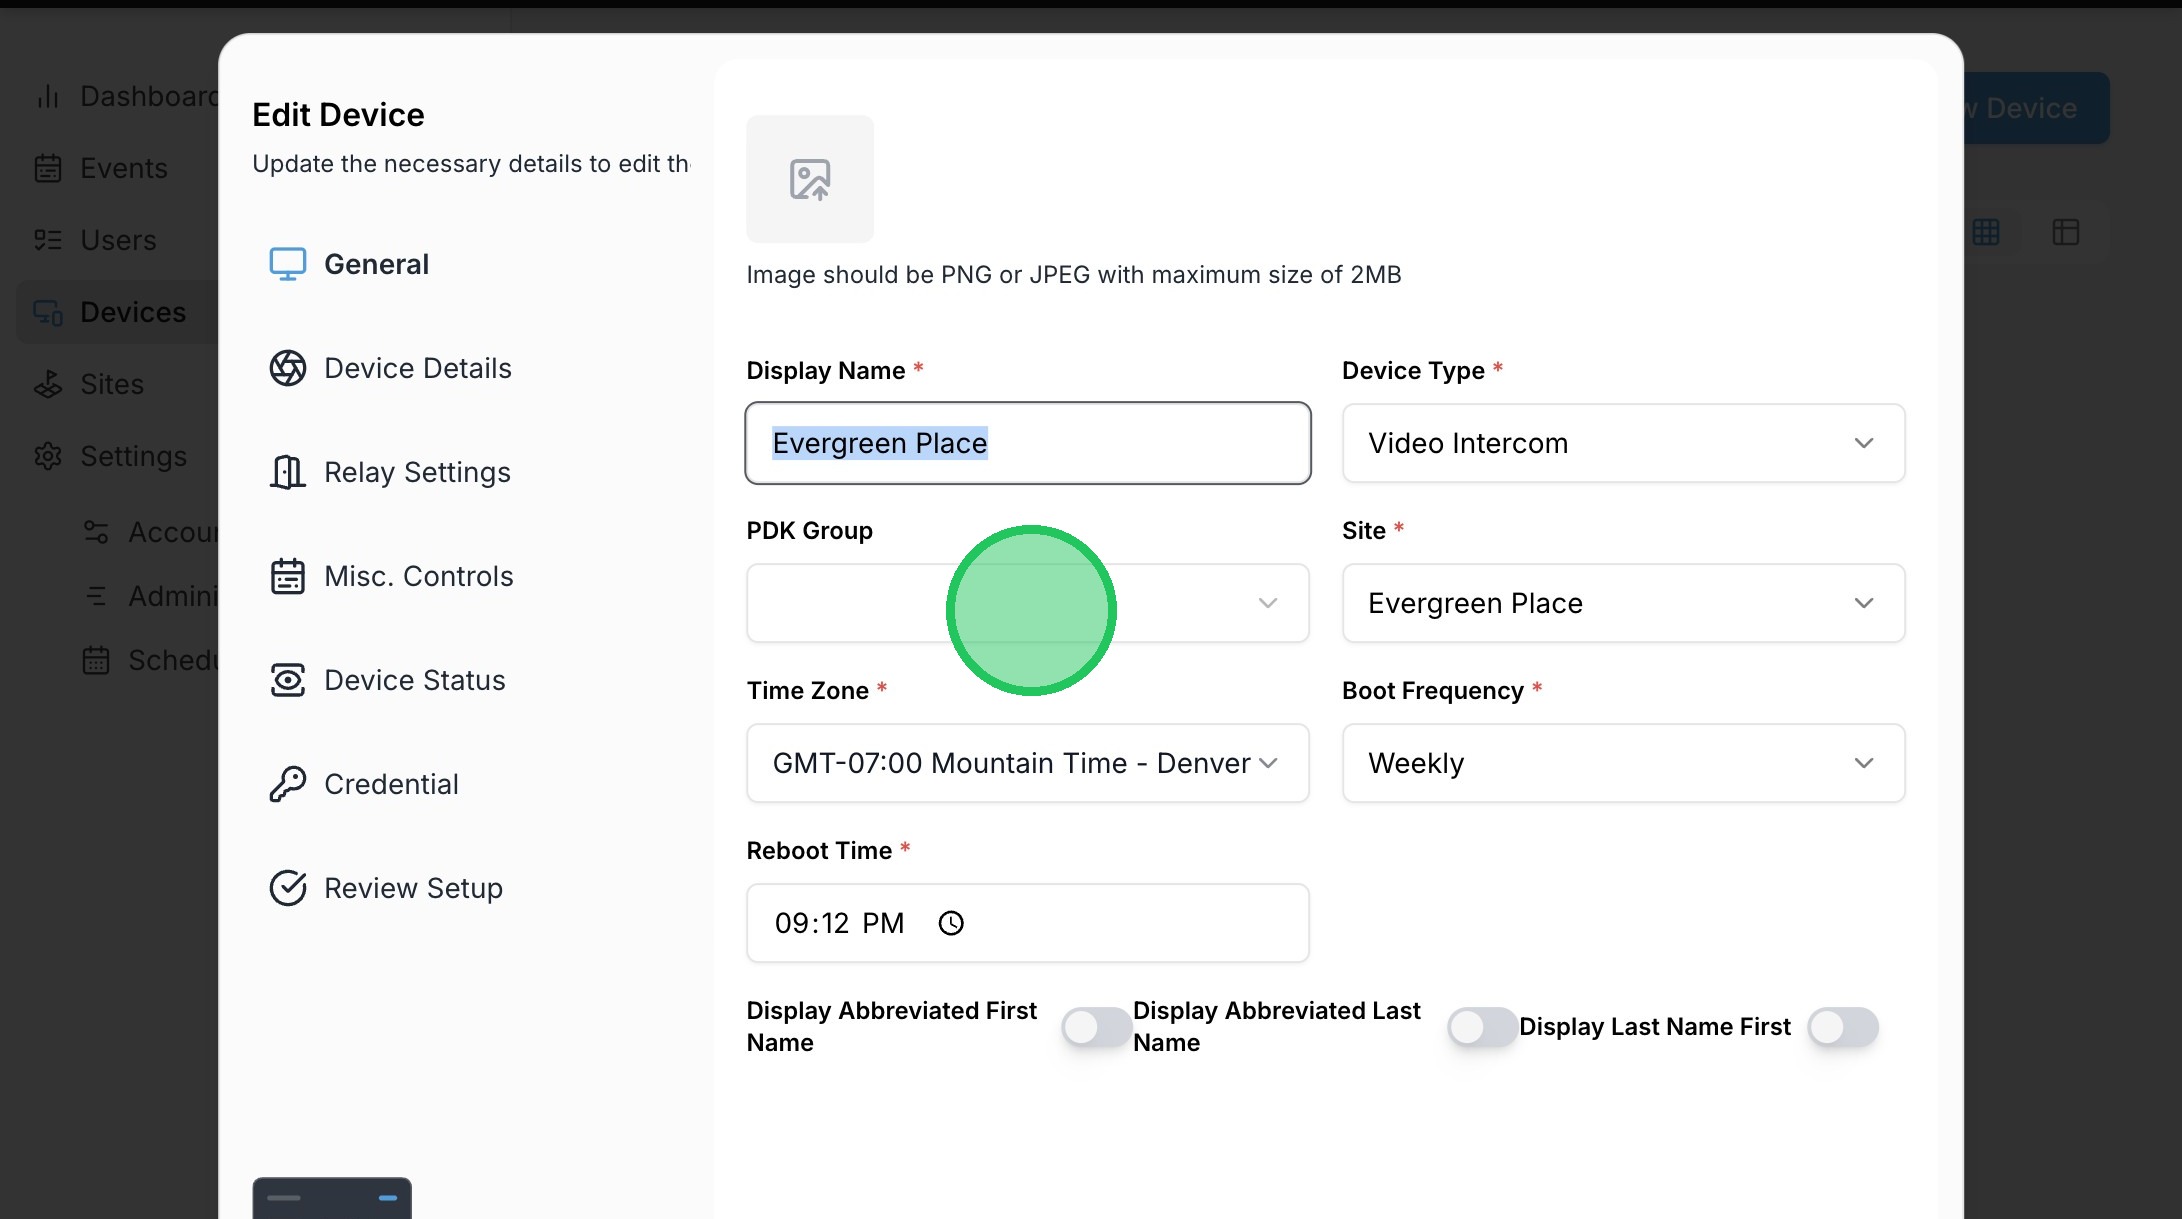2182x1219 pixels.
Task: Go to Users in the sidebar
Action: click(118, 240)
